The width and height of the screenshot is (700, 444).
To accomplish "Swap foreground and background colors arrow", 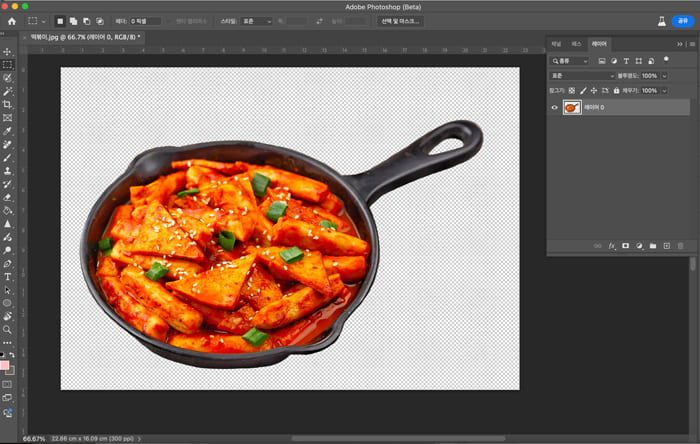I will (12, 355).
